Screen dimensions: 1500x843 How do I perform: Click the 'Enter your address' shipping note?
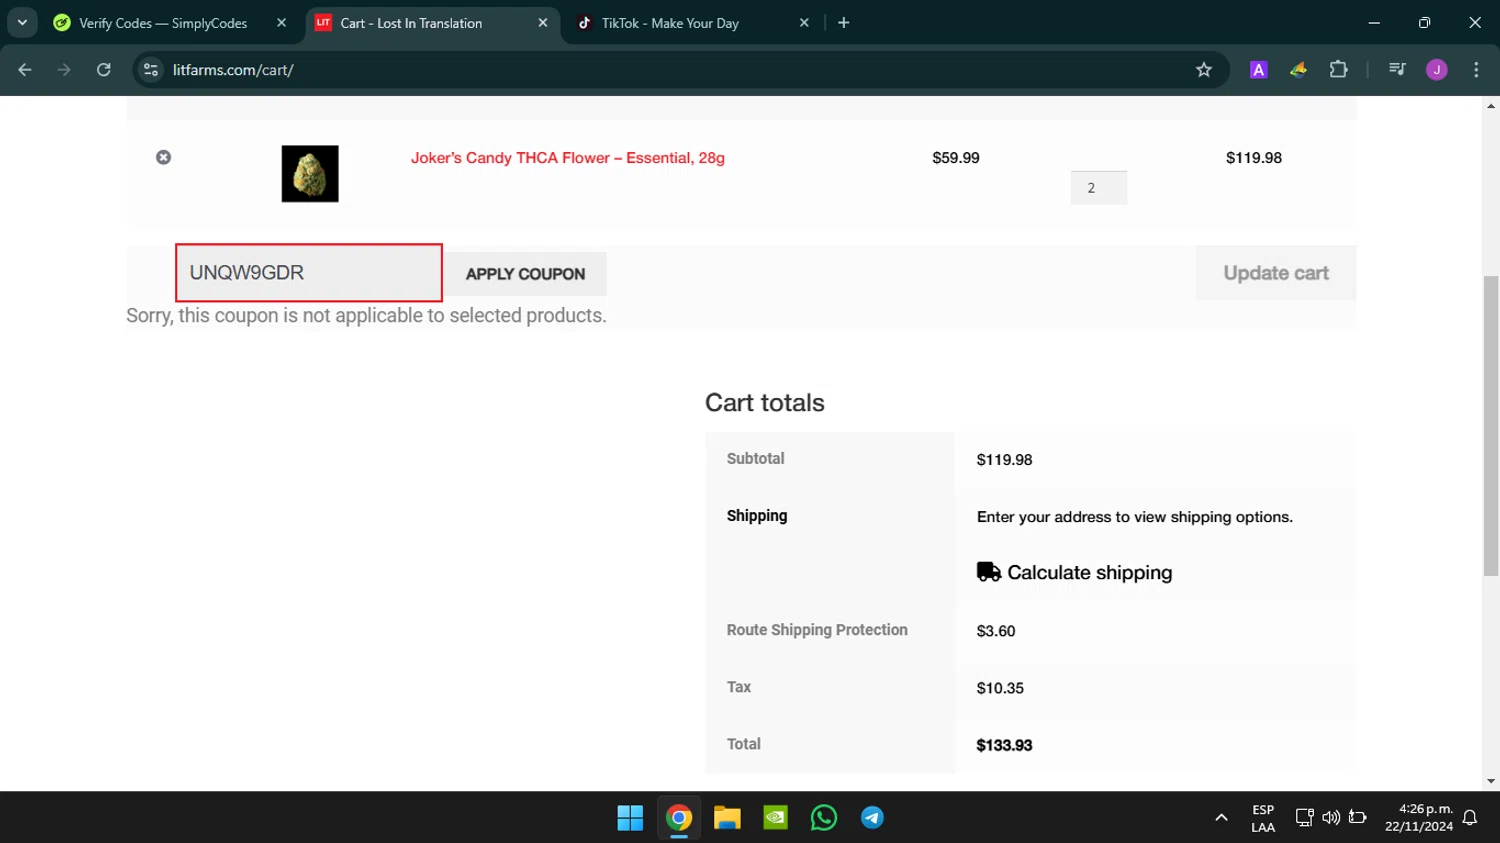[1135, 517]
